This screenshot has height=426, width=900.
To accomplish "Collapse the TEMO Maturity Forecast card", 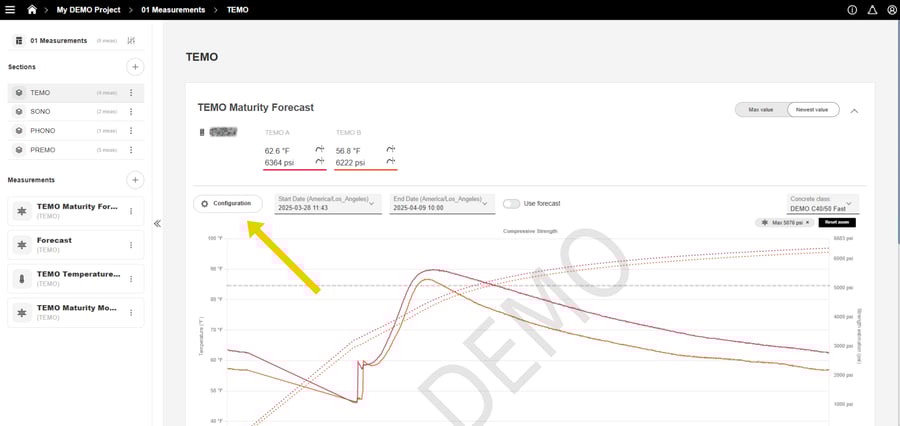I will click(854, 111).
